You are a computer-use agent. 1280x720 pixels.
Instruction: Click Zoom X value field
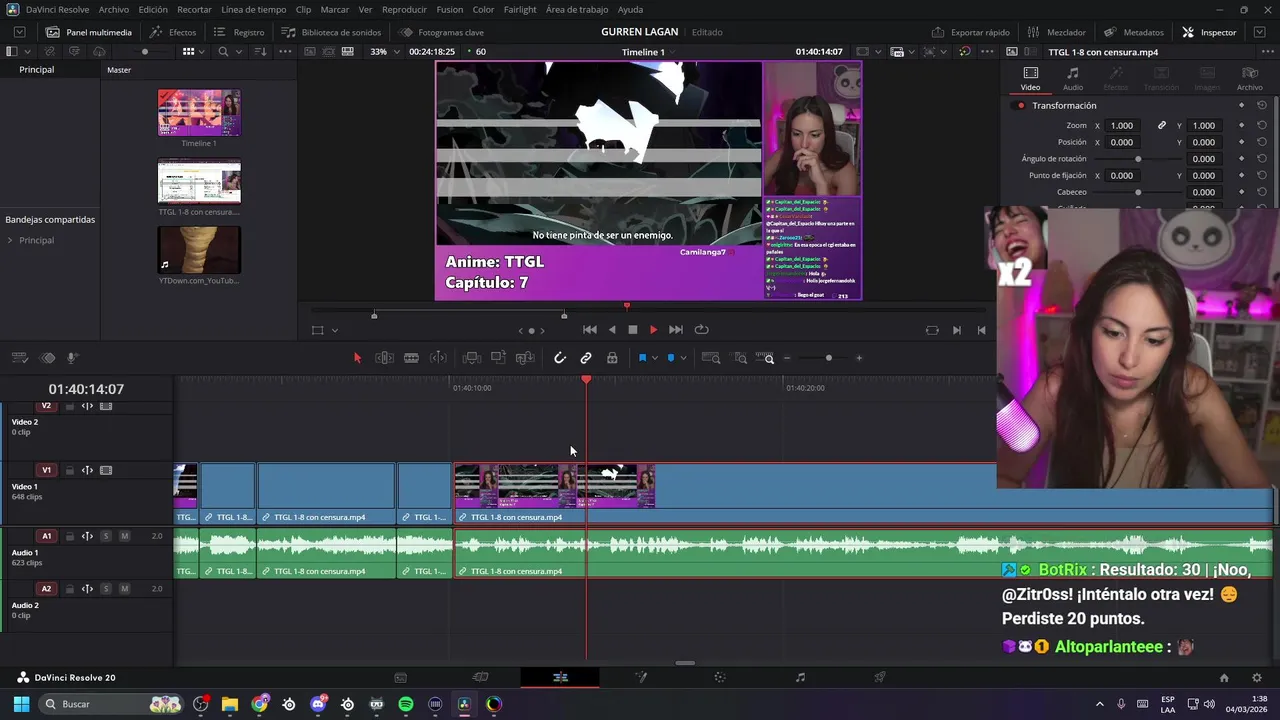[x=1122, y=126]
